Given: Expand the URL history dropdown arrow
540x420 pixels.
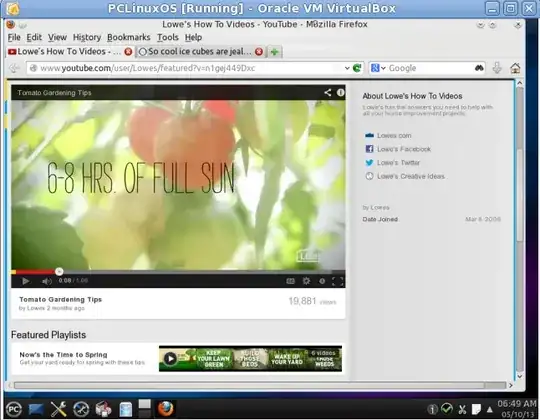Looking at the screenshot, I should [x=347, y=68].
